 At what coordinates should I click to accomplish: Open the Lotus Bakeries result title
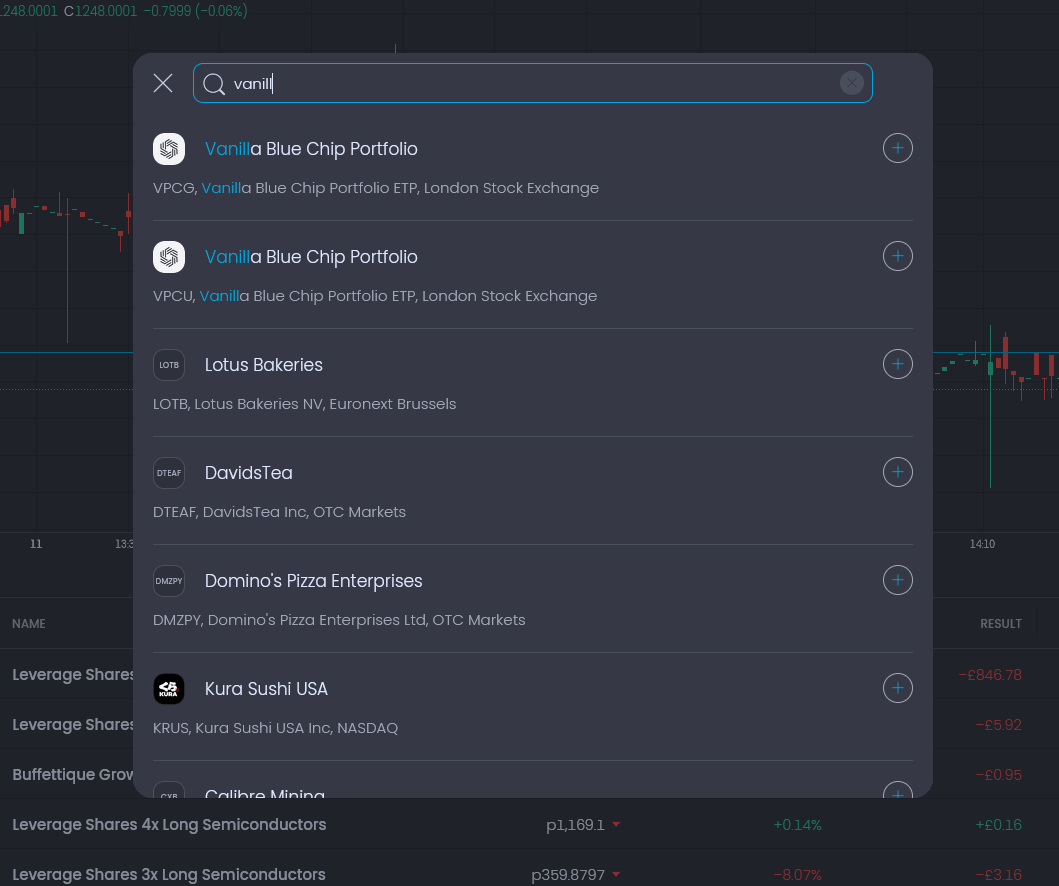(x=263, y=365)
